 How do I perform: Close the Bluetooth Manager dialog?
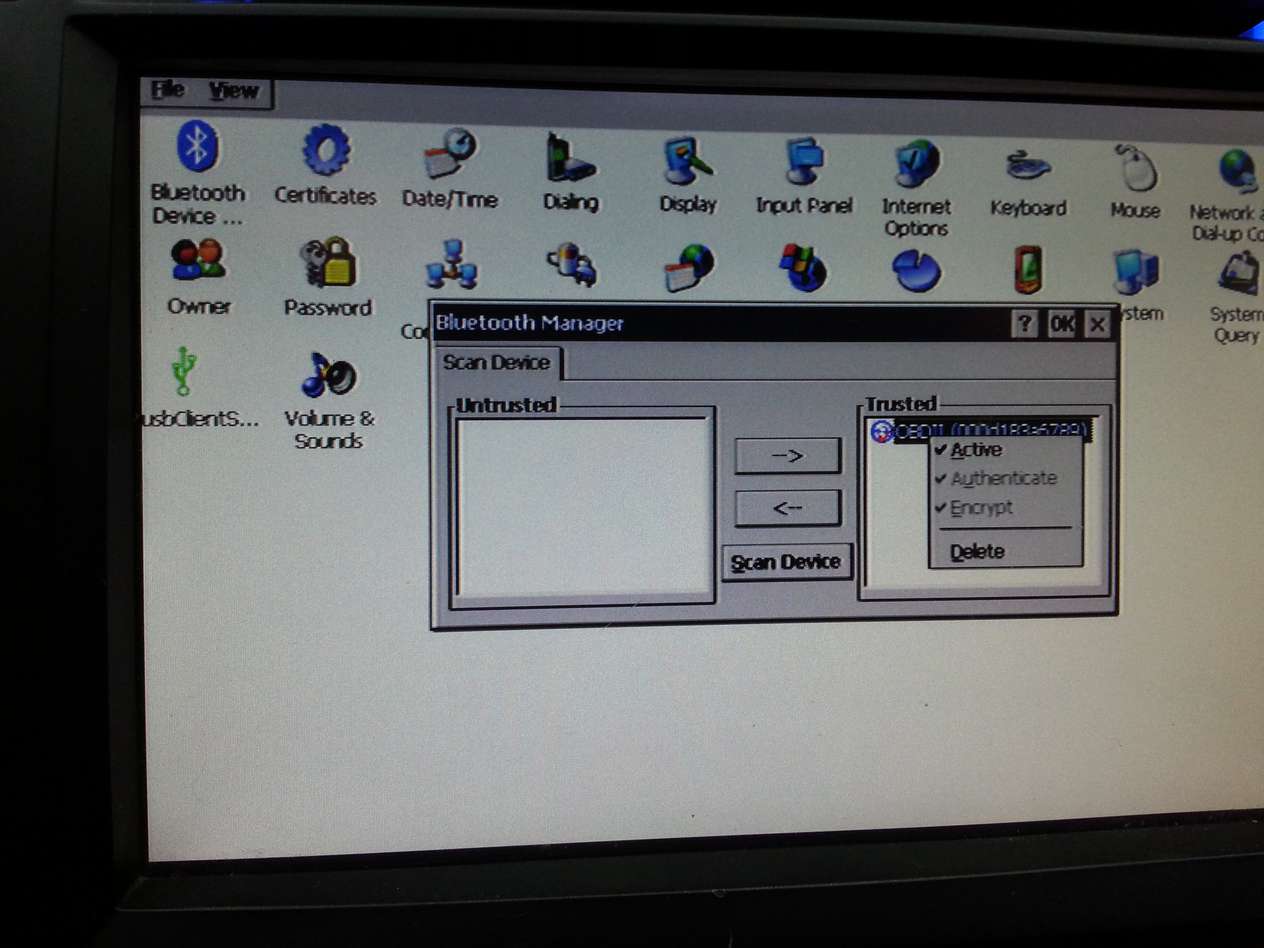click(x=1098, y=324)
